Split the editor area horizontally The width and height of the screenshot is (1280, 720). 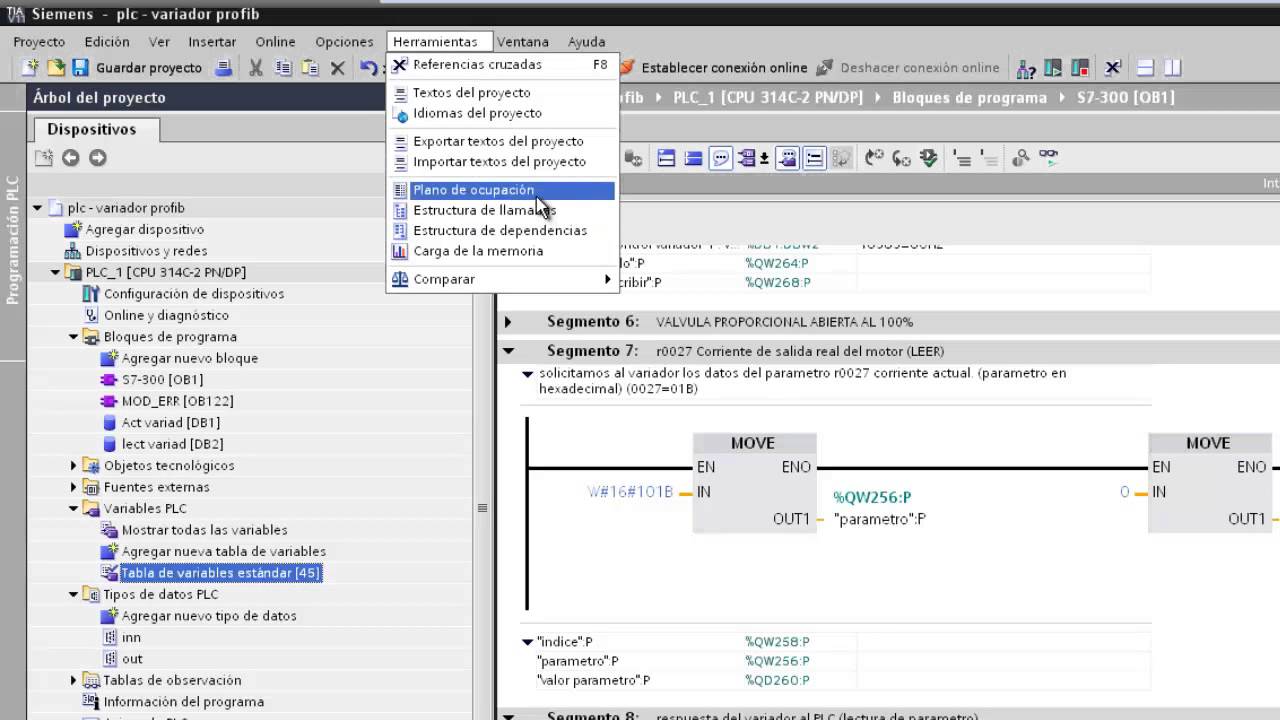click(1146, 68)
